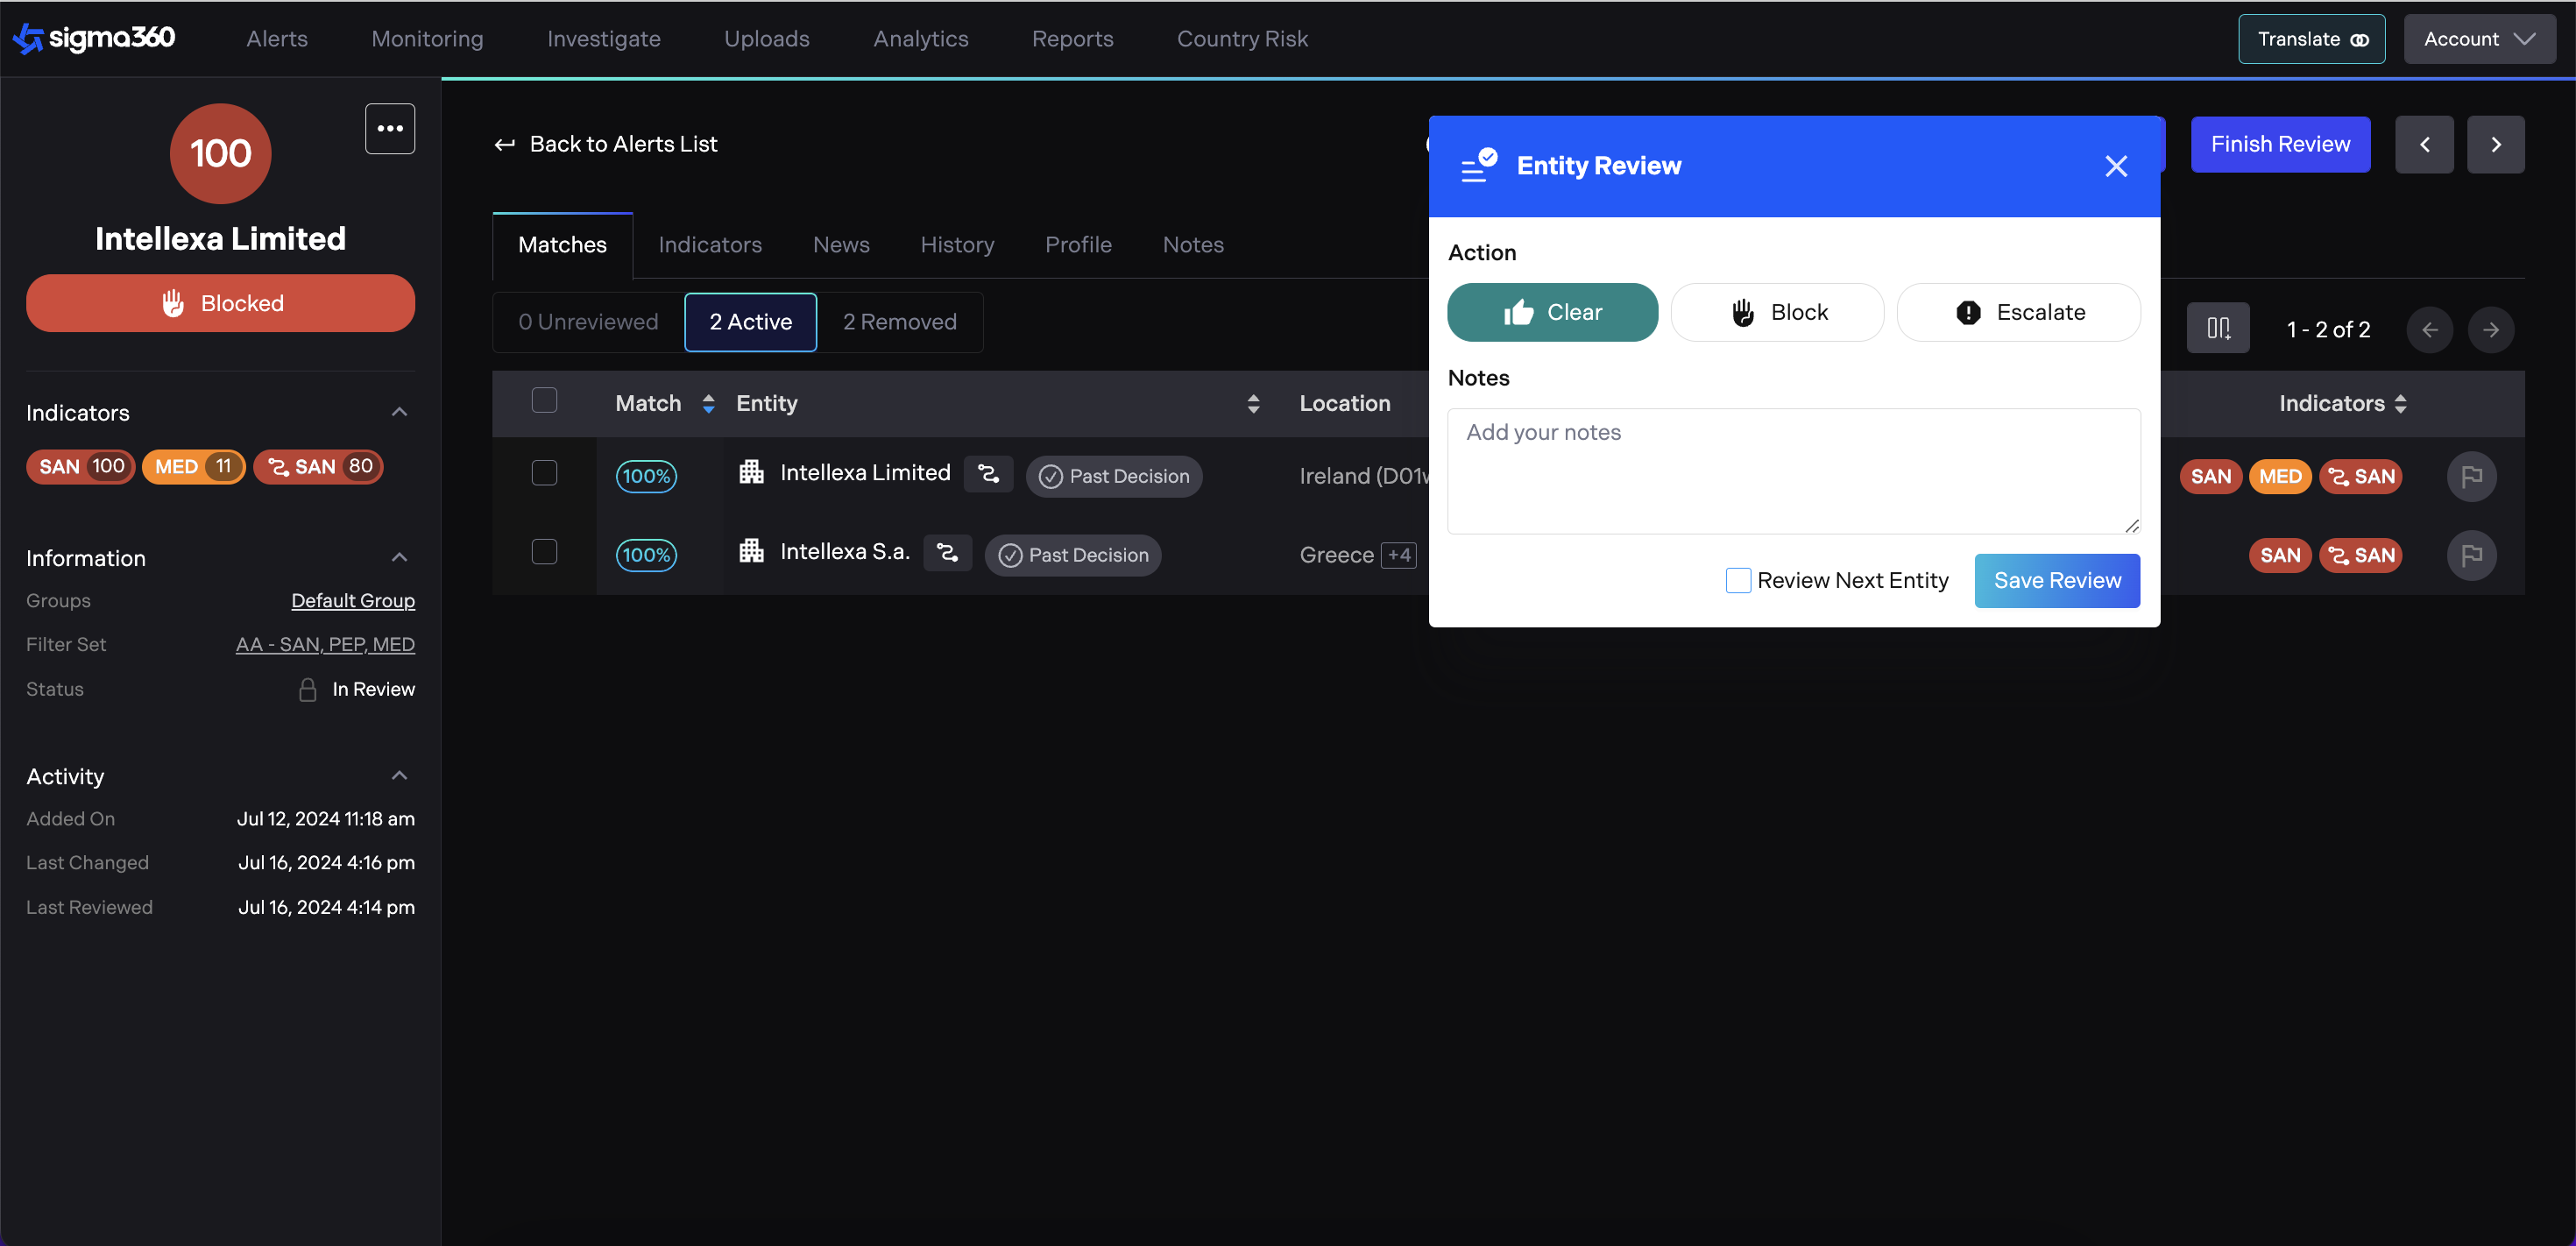Click Save Review button
Screen dimensions: 2576x1246
(x=2056, y=580)
